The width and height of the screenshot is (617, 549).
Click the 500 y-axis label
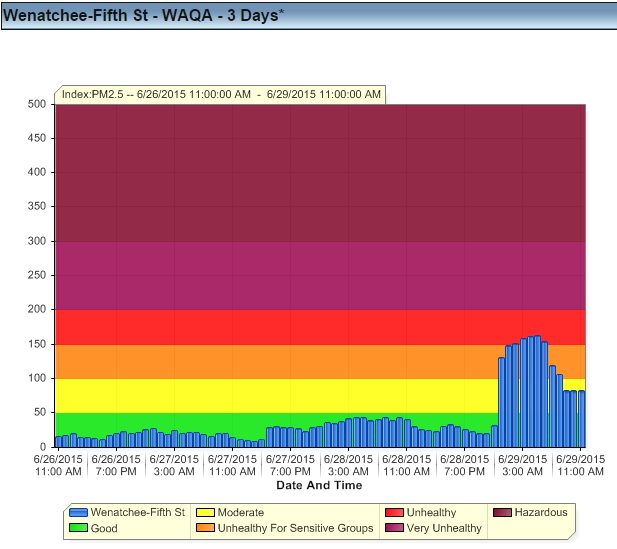[37, 104]
